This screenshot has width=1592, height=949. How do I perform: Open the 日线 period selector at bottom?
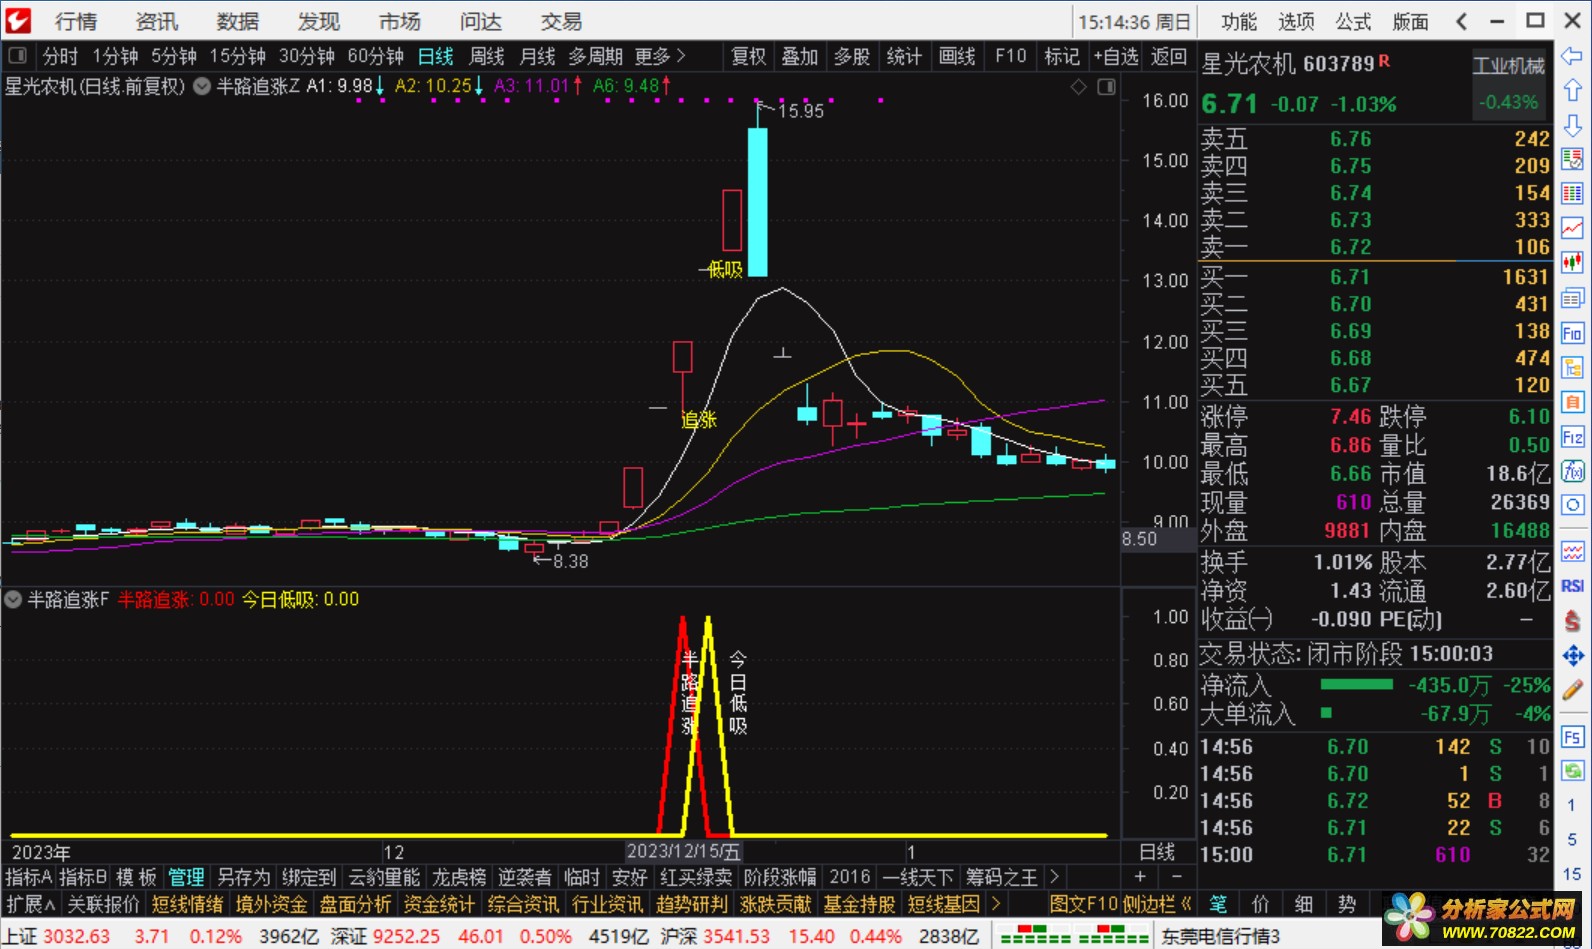[x=1157, y=852]
